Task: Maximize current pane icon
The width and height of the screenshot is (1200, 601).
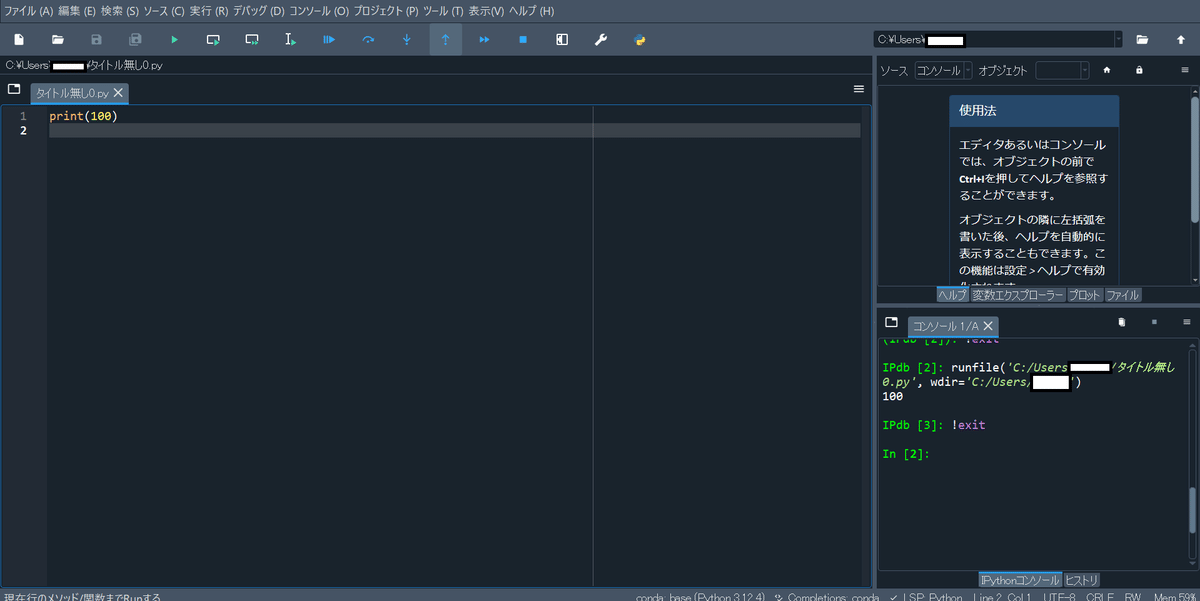Action: pyautogui.click(x=562, y=40)
